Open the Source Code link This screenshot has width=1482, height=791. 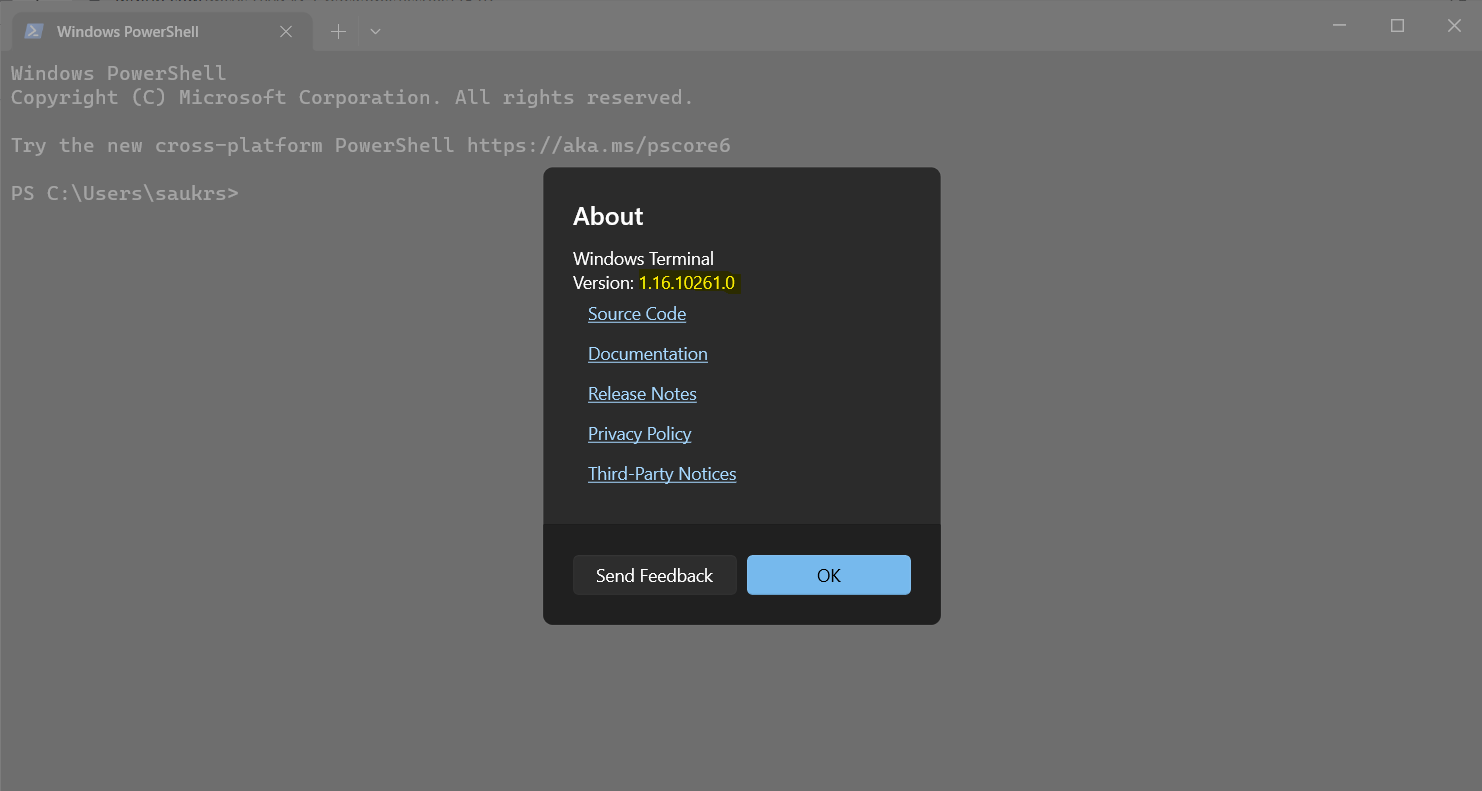click(x=637, y=313)
